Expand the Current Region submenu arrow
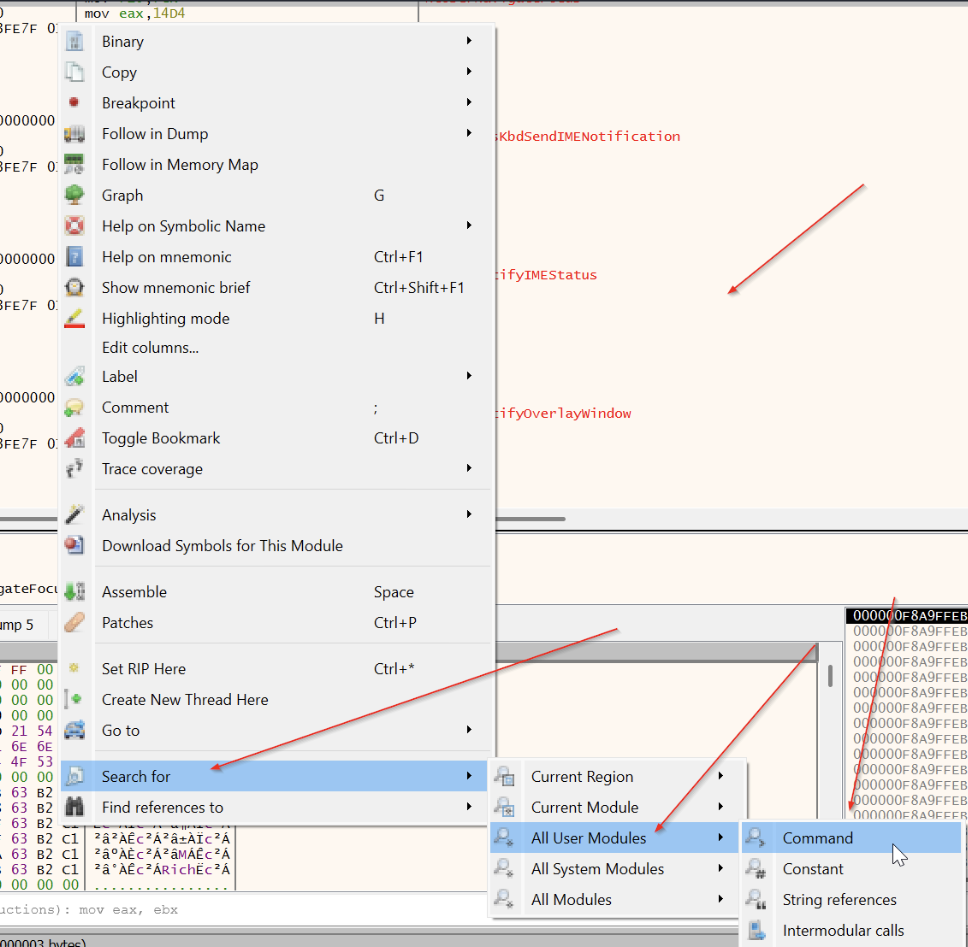 click(720, 777)
